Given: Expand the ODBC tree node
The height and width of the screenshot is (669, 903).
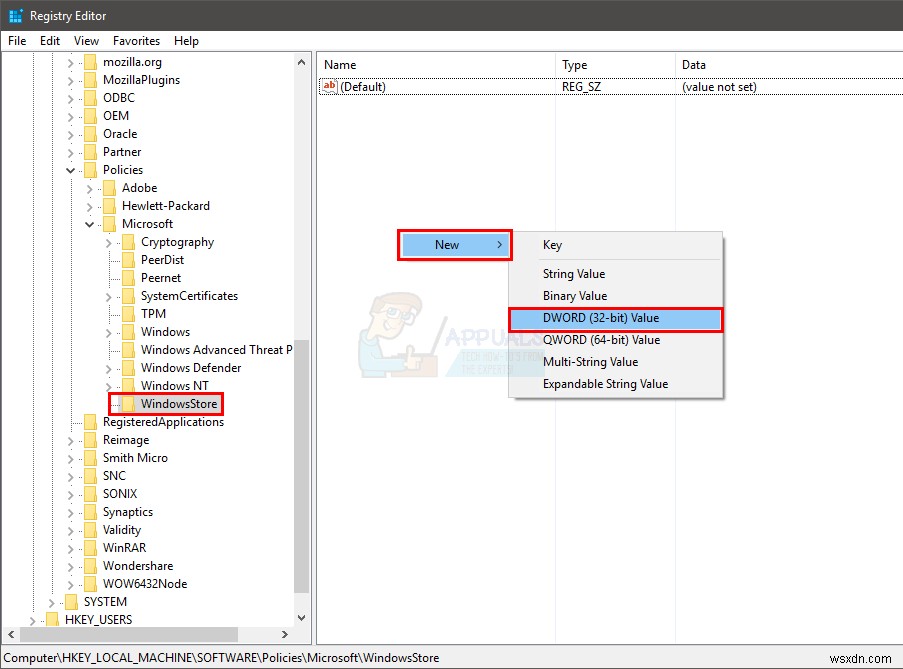Looking at the screenshot, I should pyautogui.click(x=70, y=98).
